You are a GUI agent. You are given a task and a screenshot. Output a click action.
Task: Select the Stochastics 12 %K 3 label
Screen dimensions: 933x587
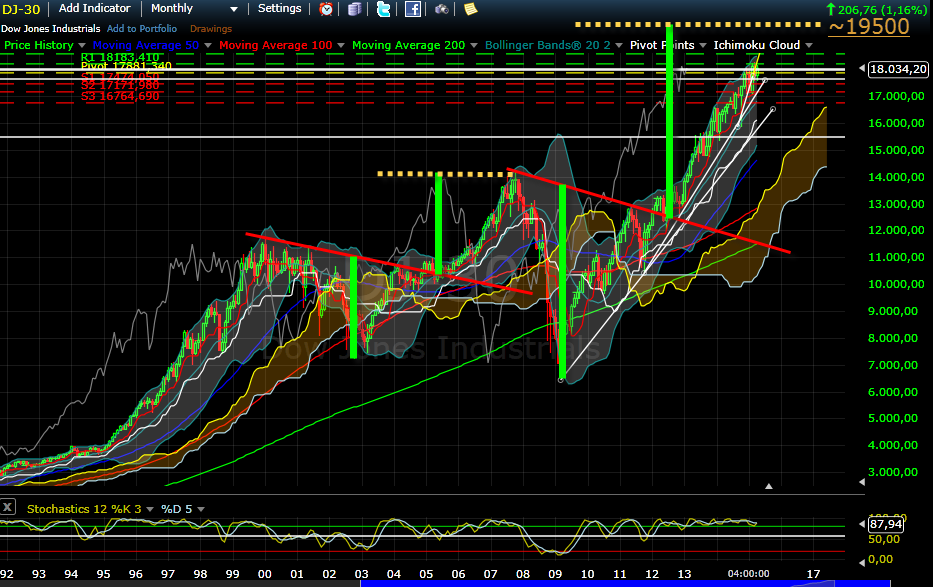(x=84, y=509)
